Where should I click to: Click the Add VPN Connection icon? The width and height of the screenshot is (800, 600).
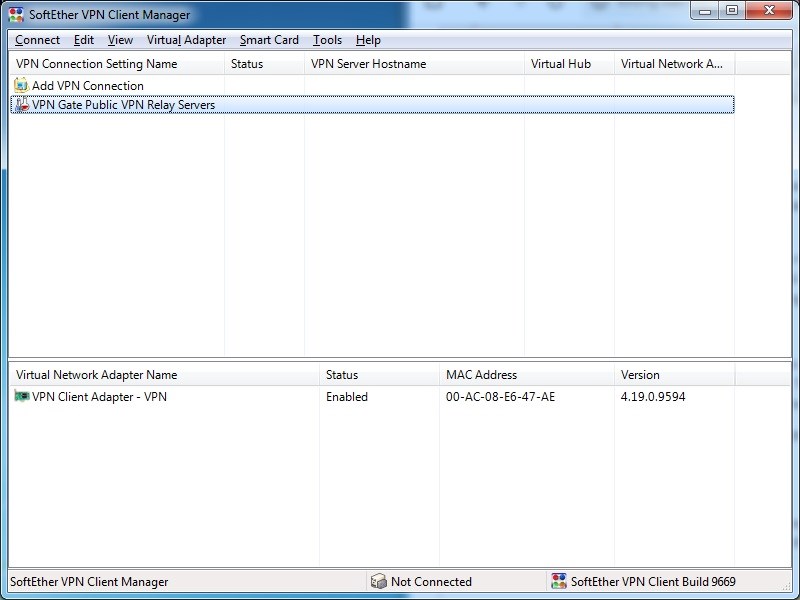coord(21,86)
